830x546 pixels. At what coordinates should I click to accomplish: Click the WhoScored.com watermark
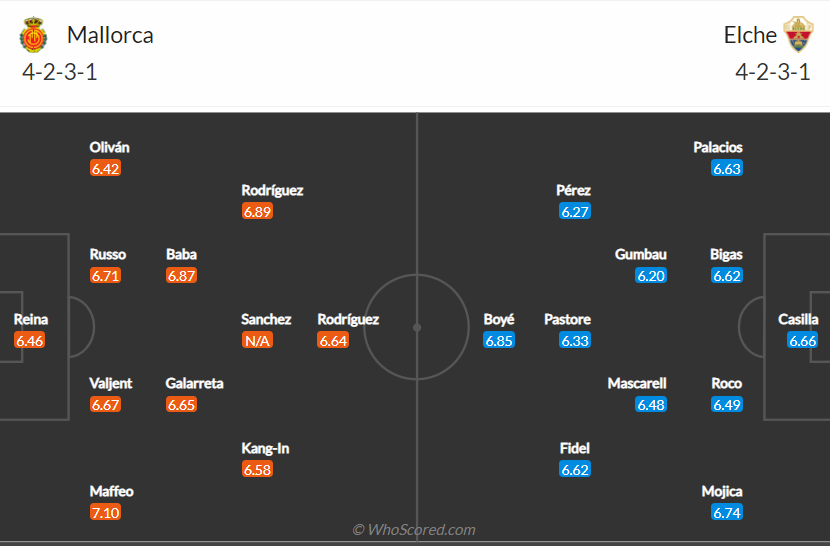click(414, 530)
